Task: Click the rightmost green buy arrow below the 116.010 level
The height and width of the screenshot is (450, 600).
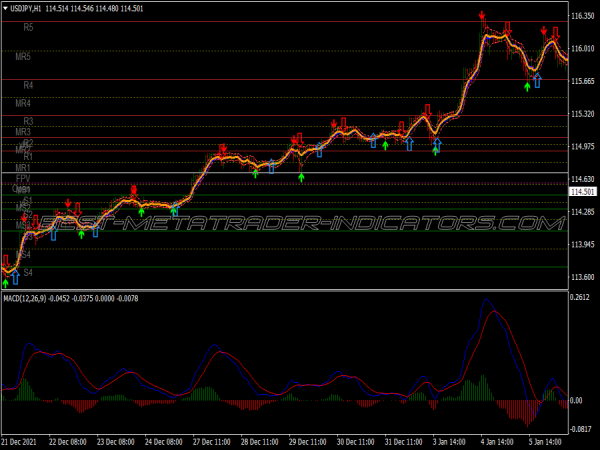Action: coord(527,86)
